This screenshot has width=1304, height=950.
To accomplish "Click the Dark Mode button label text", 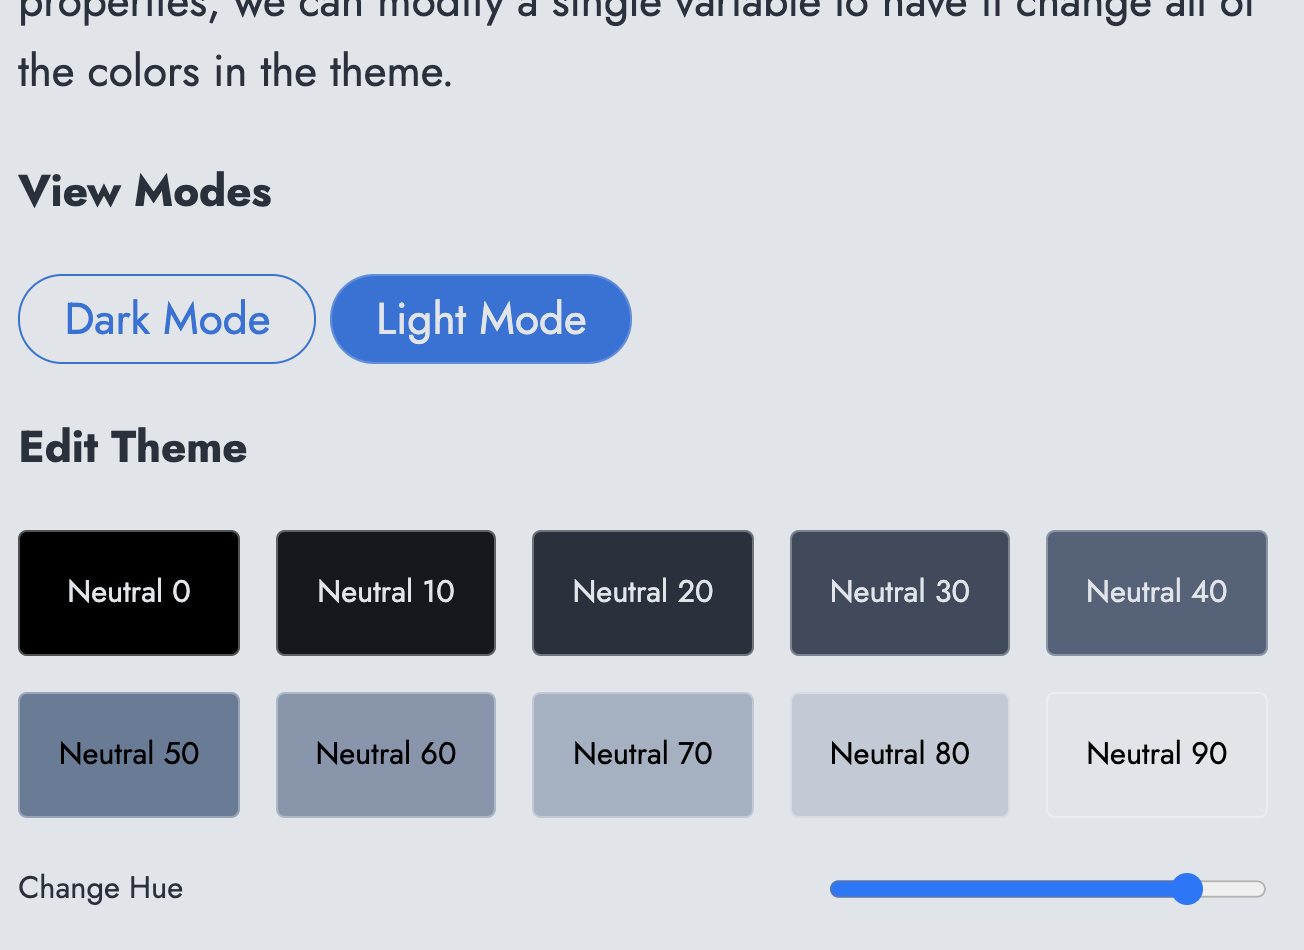I will pyautogui.click(x=166, y=318).
